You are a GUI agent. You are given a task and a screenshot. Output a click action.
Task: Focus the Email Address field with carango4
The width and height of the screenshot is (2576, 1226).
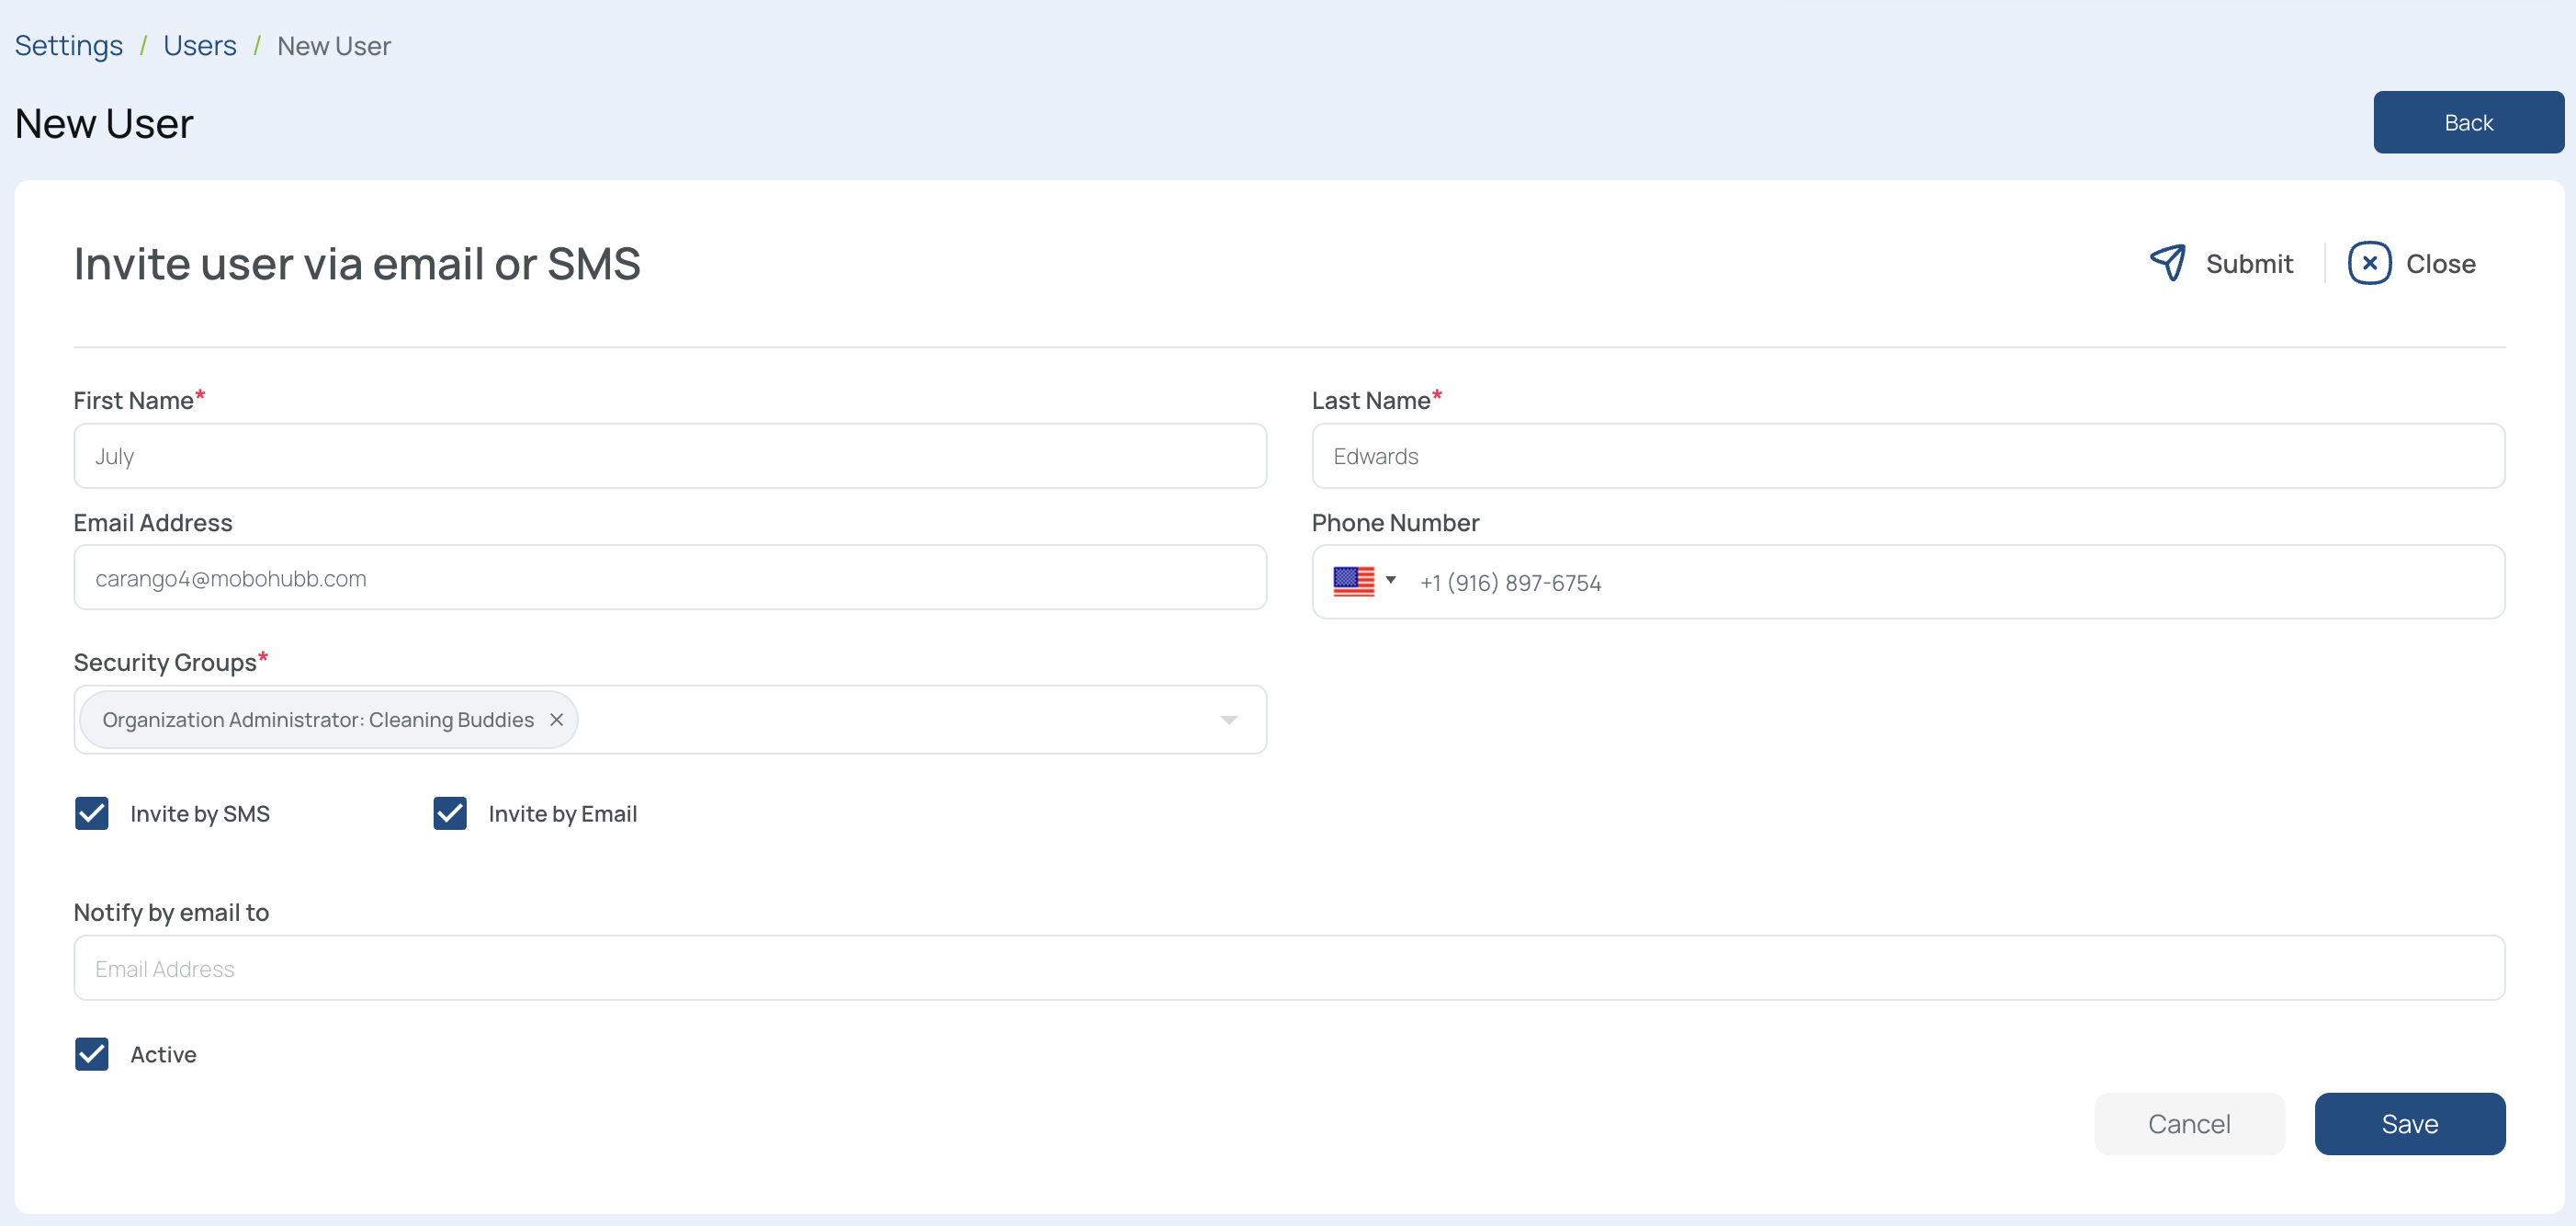point(670,578)
